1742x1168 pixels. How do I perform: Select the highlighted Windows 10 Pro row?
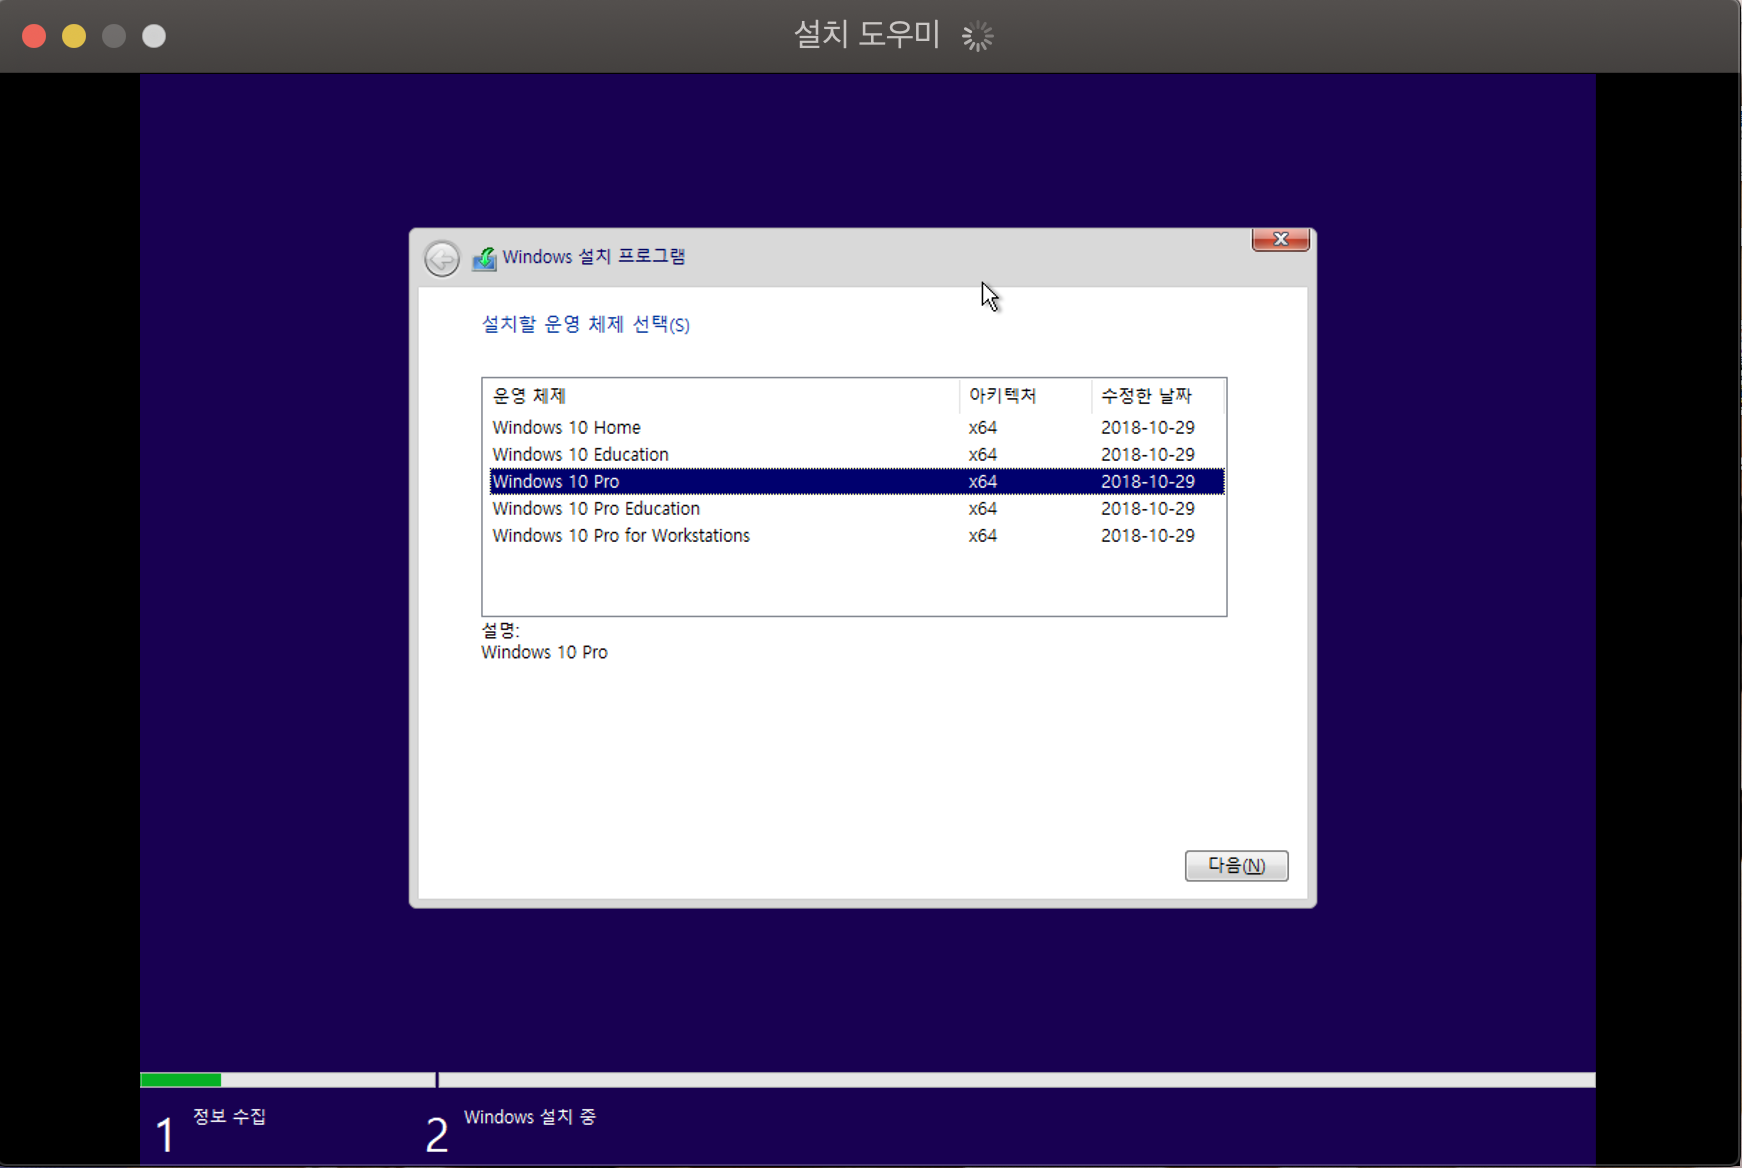click(857, 481)
